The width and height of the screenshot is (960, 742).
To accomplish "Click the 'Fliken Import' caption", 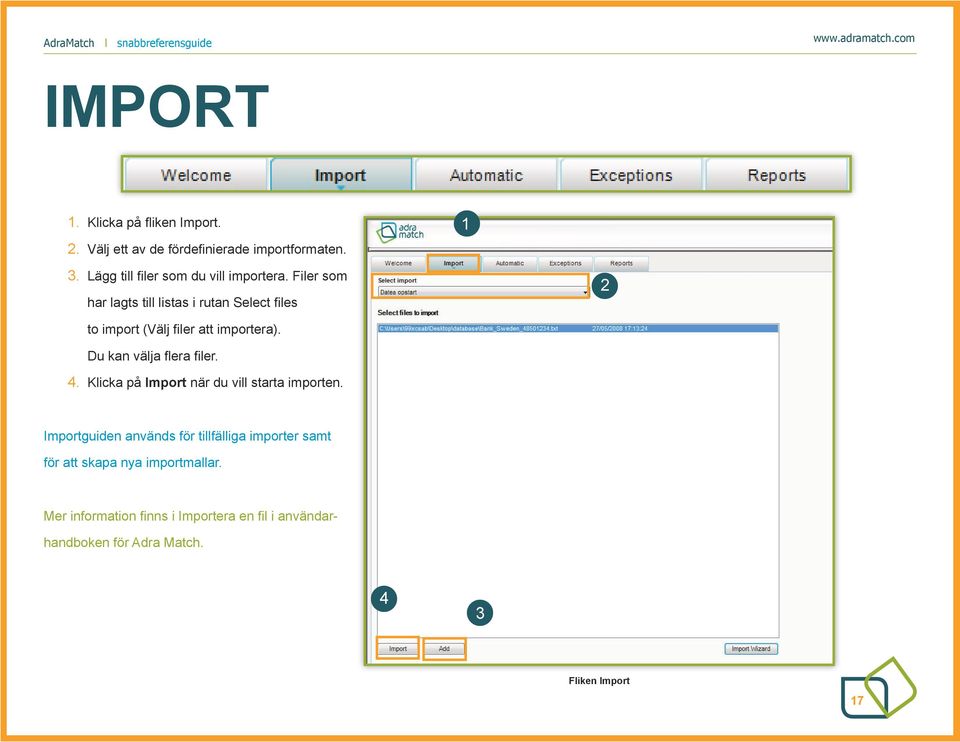I will (x=599, y=681).
